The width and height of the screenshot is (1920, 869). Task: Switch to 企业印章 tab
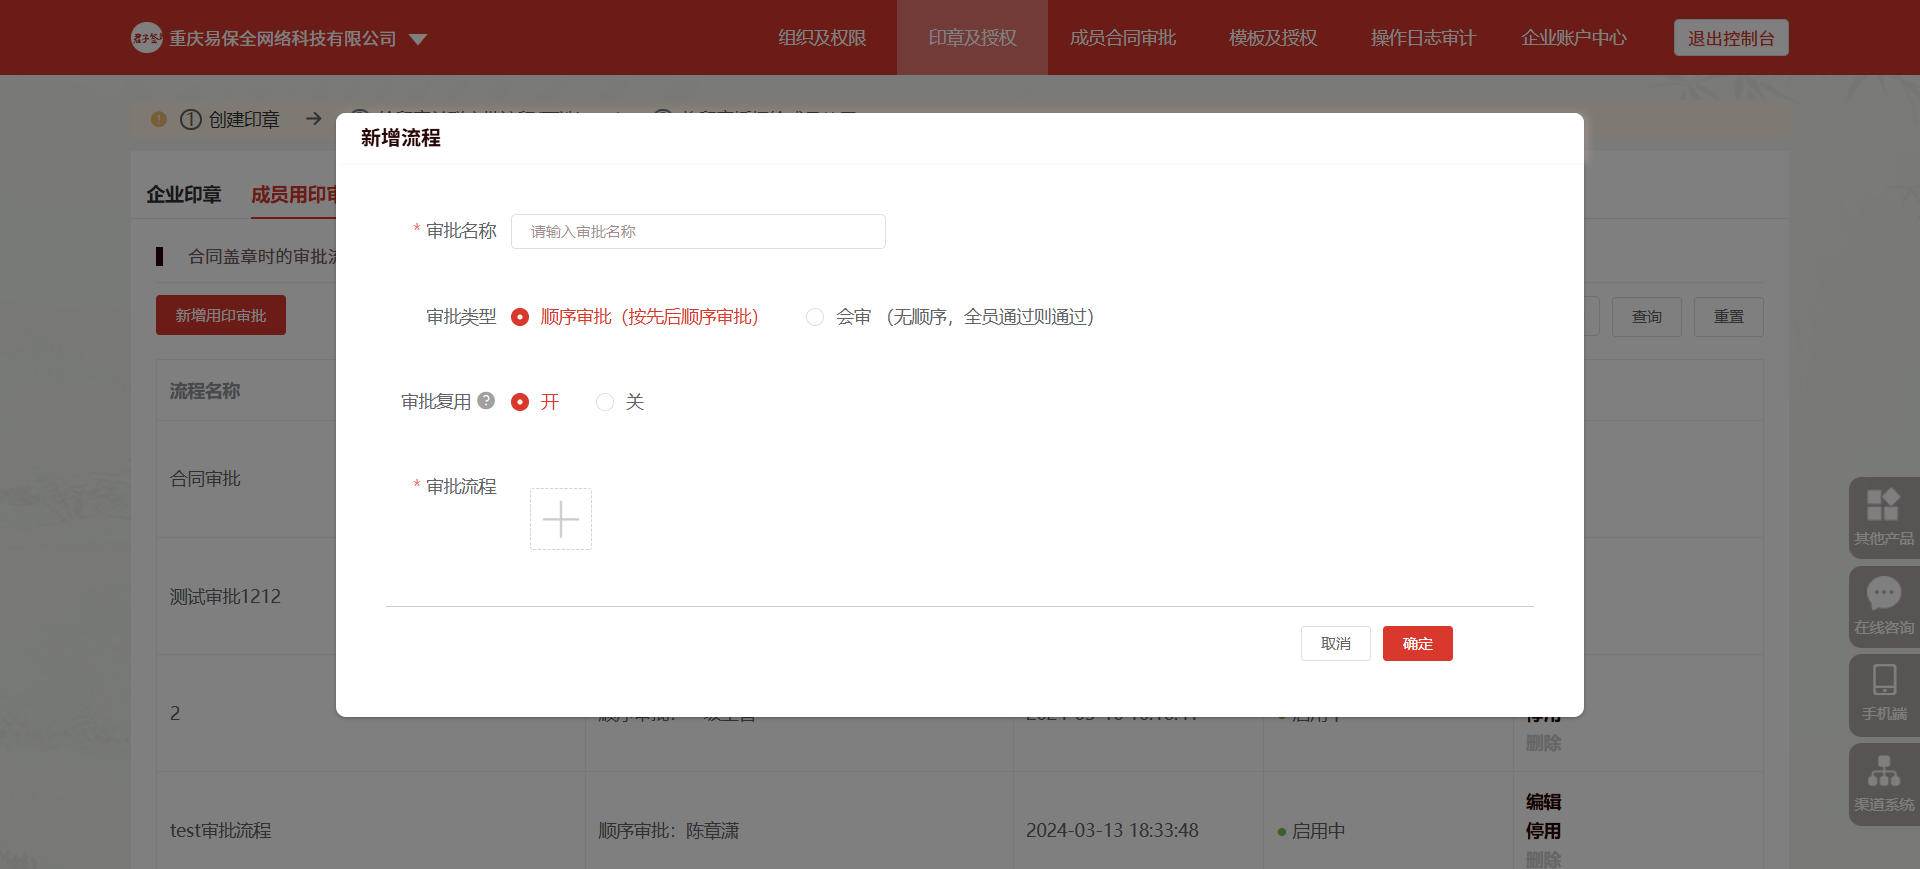184,195
